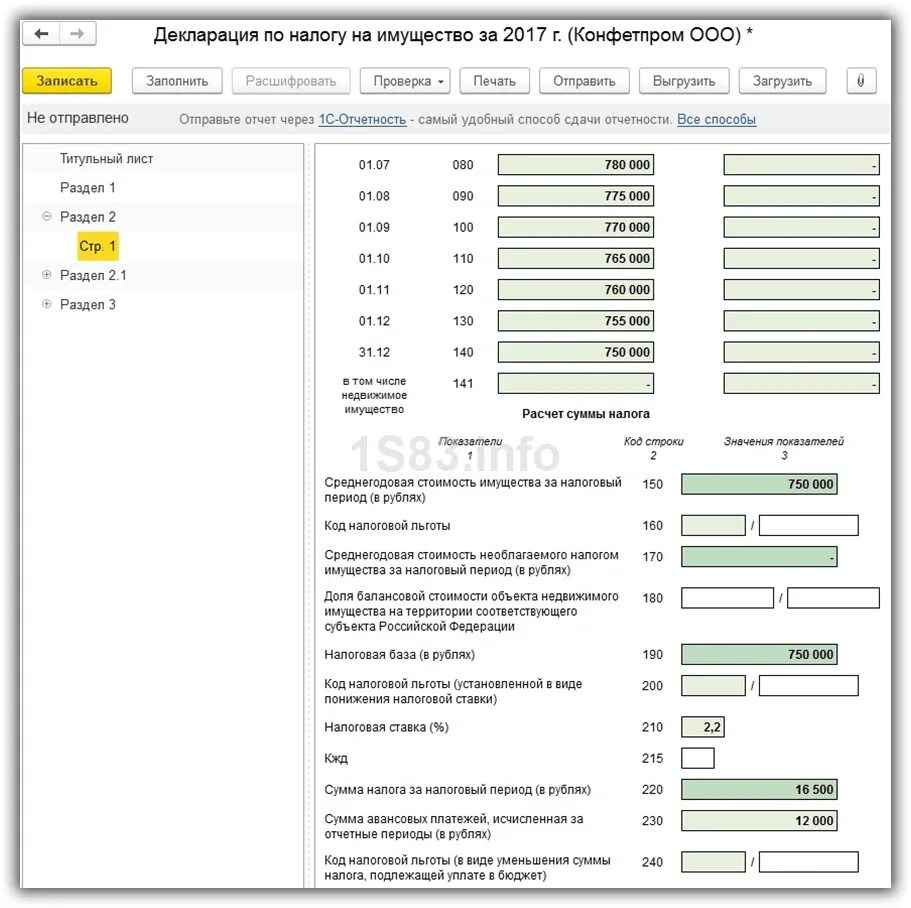Click the second code field of line 240
Screen dimensions: 911x908
[808, 862]
